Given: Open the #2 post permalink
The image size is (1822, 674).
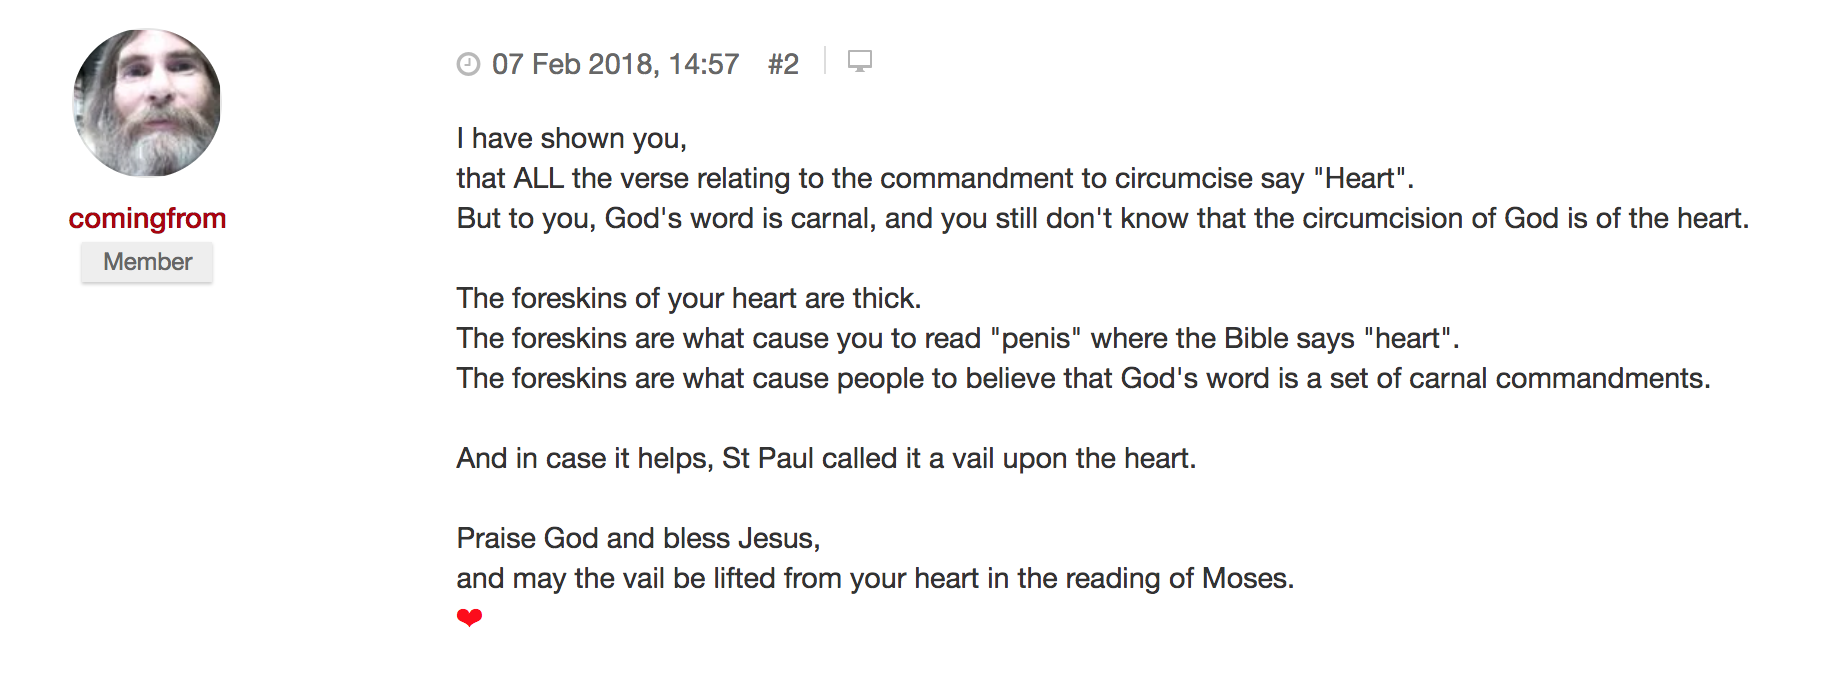Looking at the screenshot, I should click(x=783, y=64).
